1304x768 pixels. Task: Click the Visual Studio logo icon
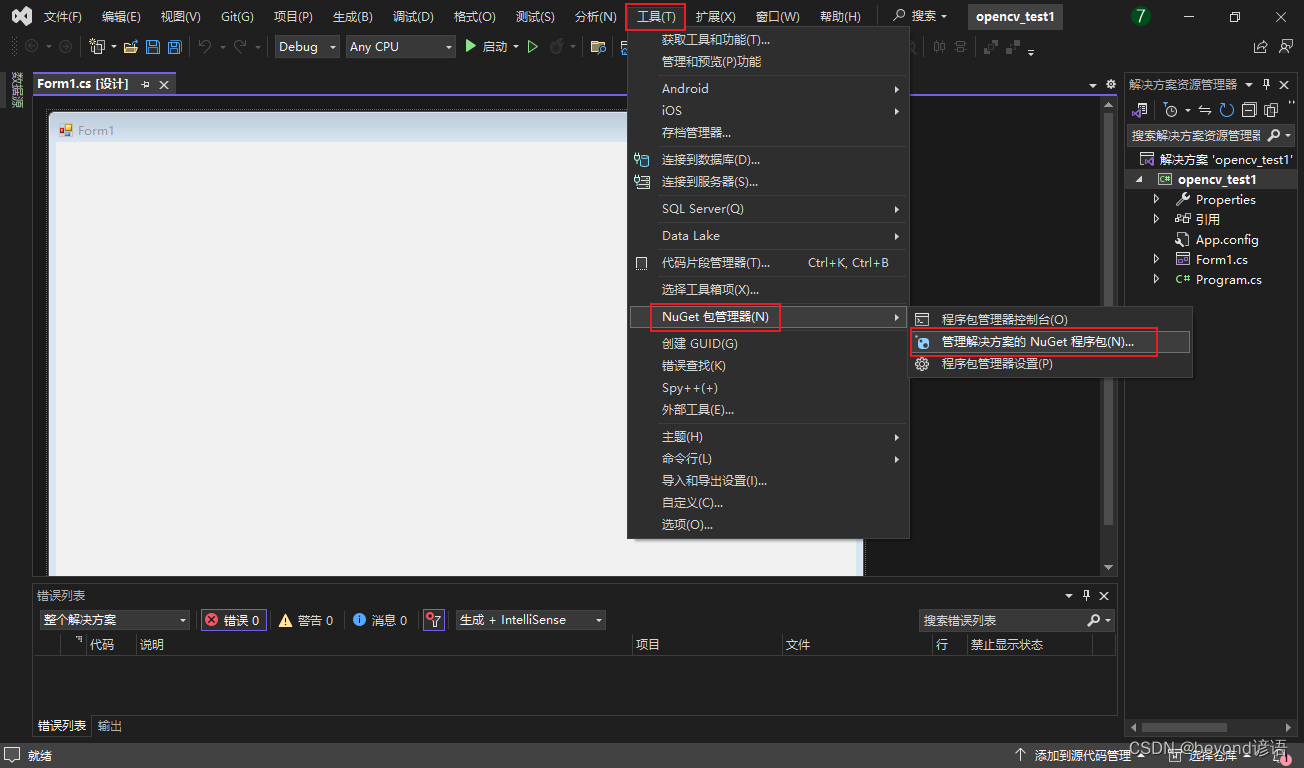(20, 16)
